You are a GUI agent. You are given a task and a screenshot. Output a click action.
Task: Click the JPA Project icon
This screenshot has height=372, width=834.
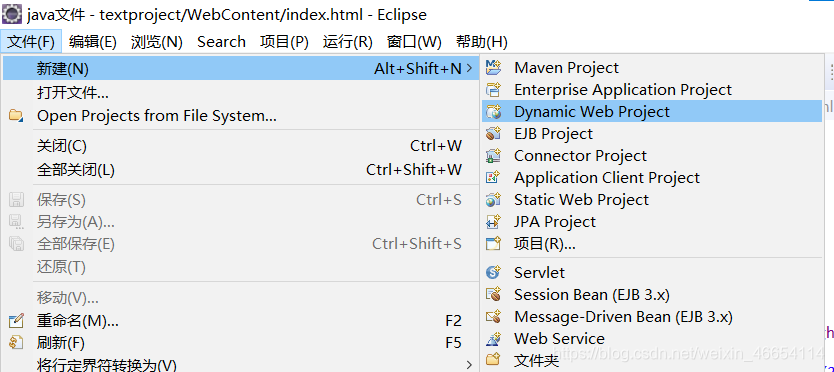[494, 221]
